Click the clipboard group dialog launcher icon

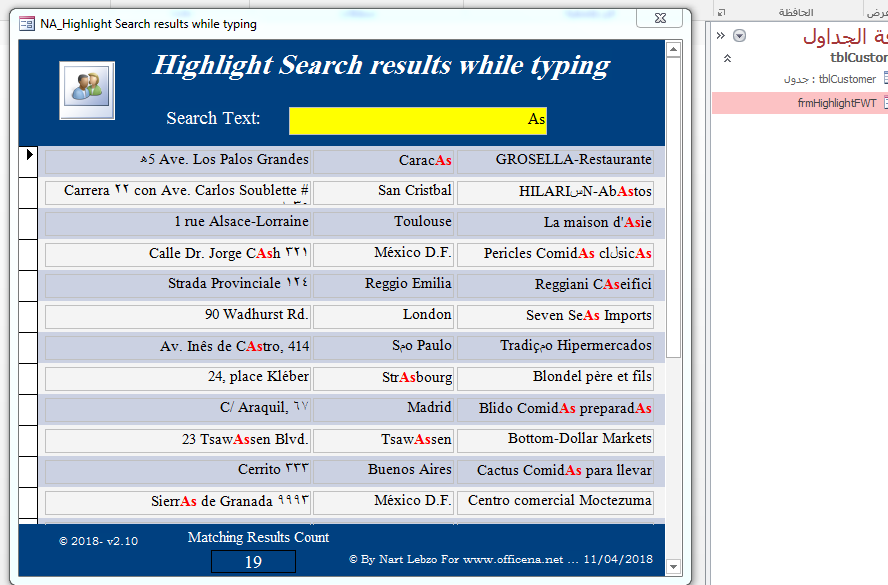click(721, 12)
